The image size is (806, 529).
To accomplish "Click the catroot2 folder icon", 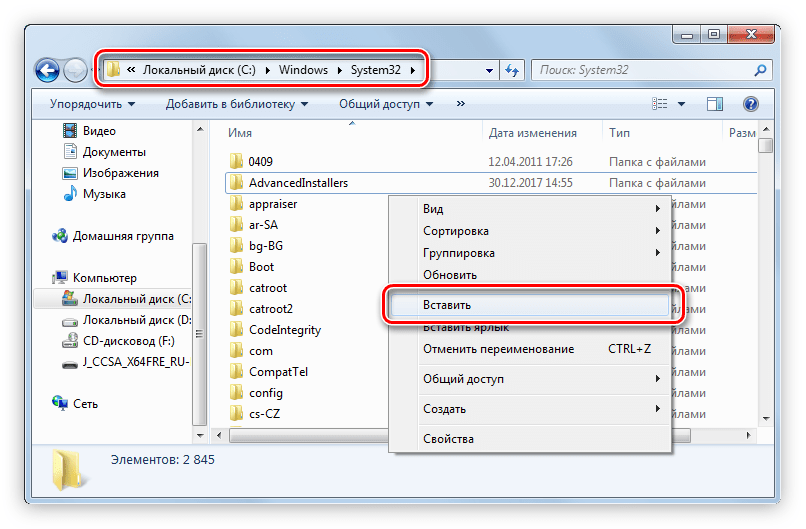I will (x=236, y=308).
